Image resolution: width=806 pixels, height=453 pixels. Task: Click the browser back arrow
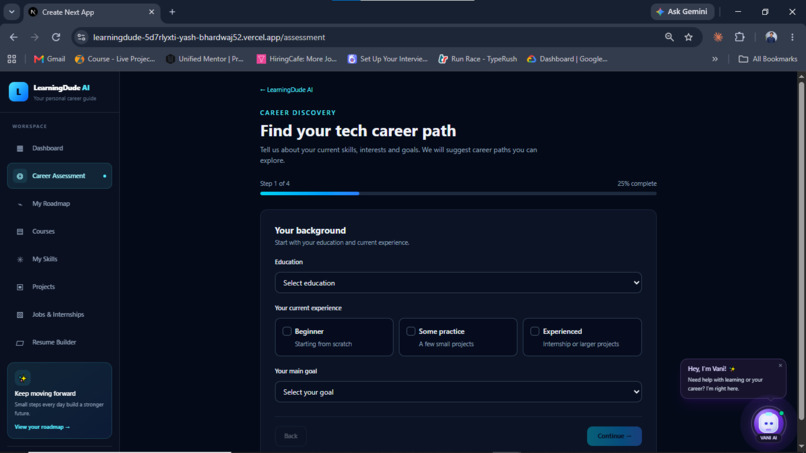click(x=14, y=37)
